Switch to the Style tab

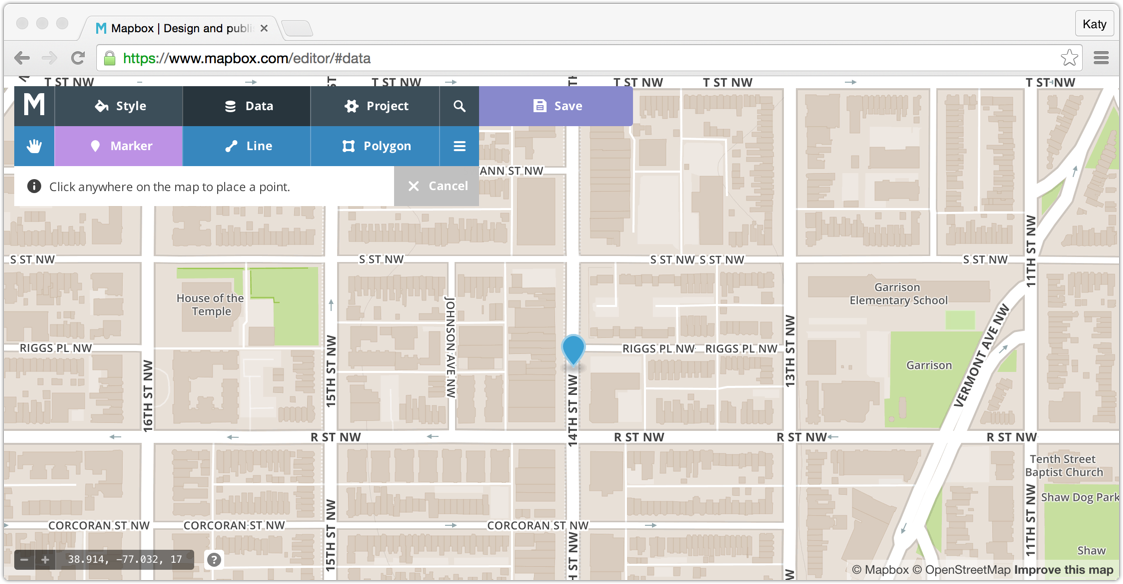[118, 105]
